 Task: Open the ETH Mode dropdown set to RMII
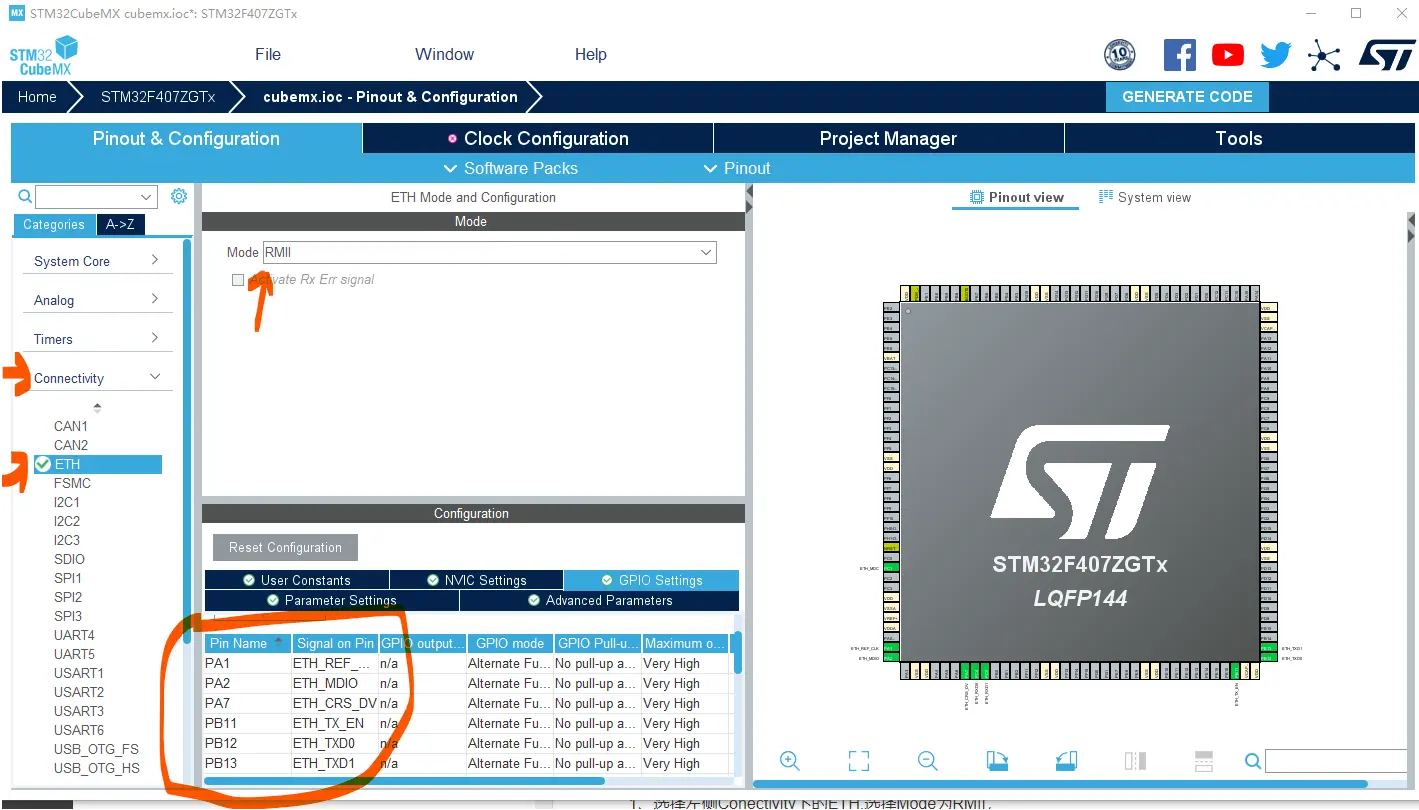(489, 253)
